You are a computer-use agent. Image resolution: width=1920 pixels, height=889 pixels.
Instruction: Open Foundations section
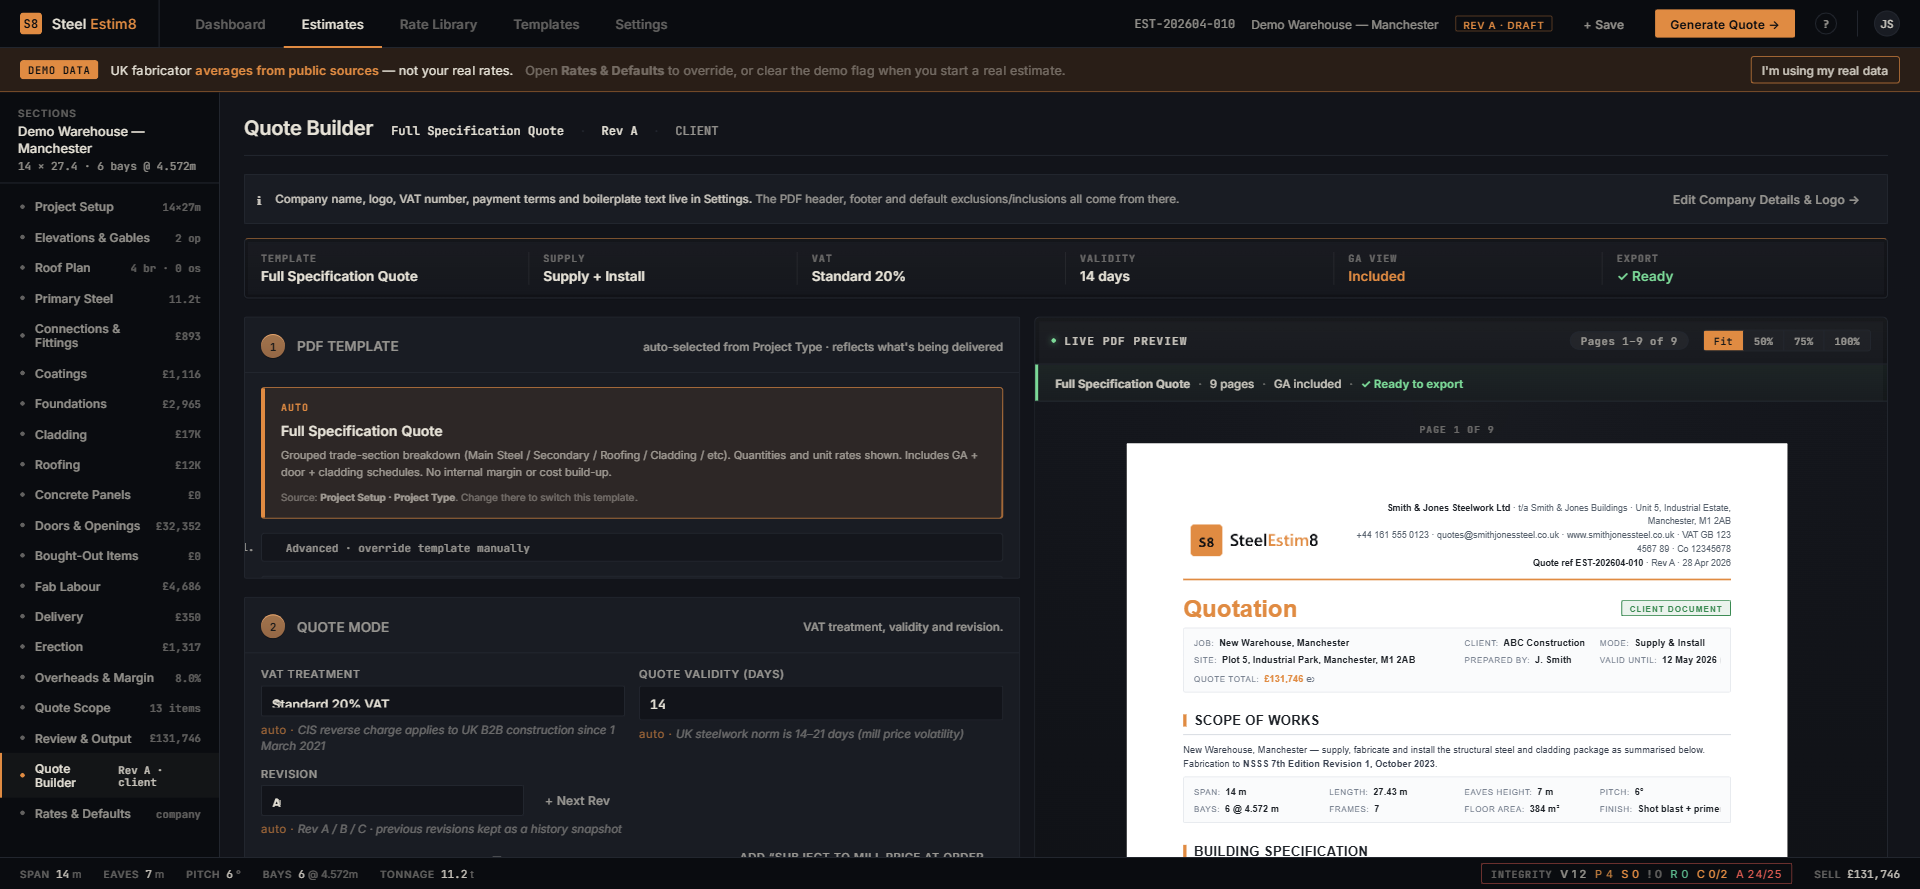point(110,404)
